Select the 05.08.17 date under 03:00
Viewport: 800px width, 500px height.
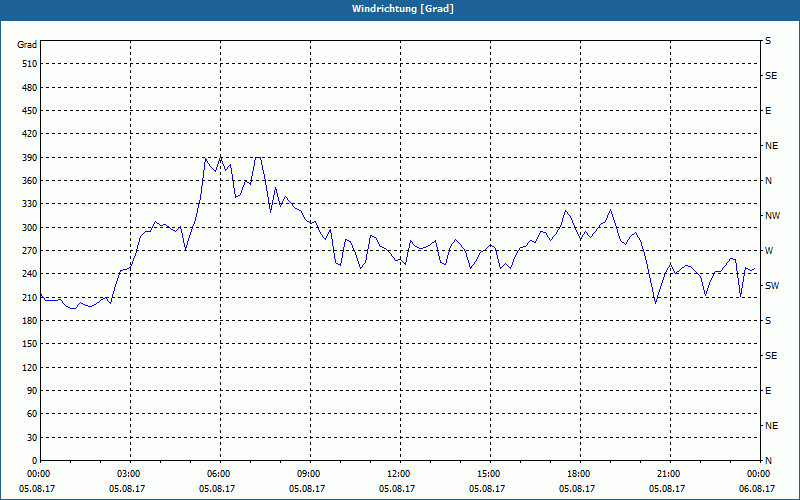127,489
